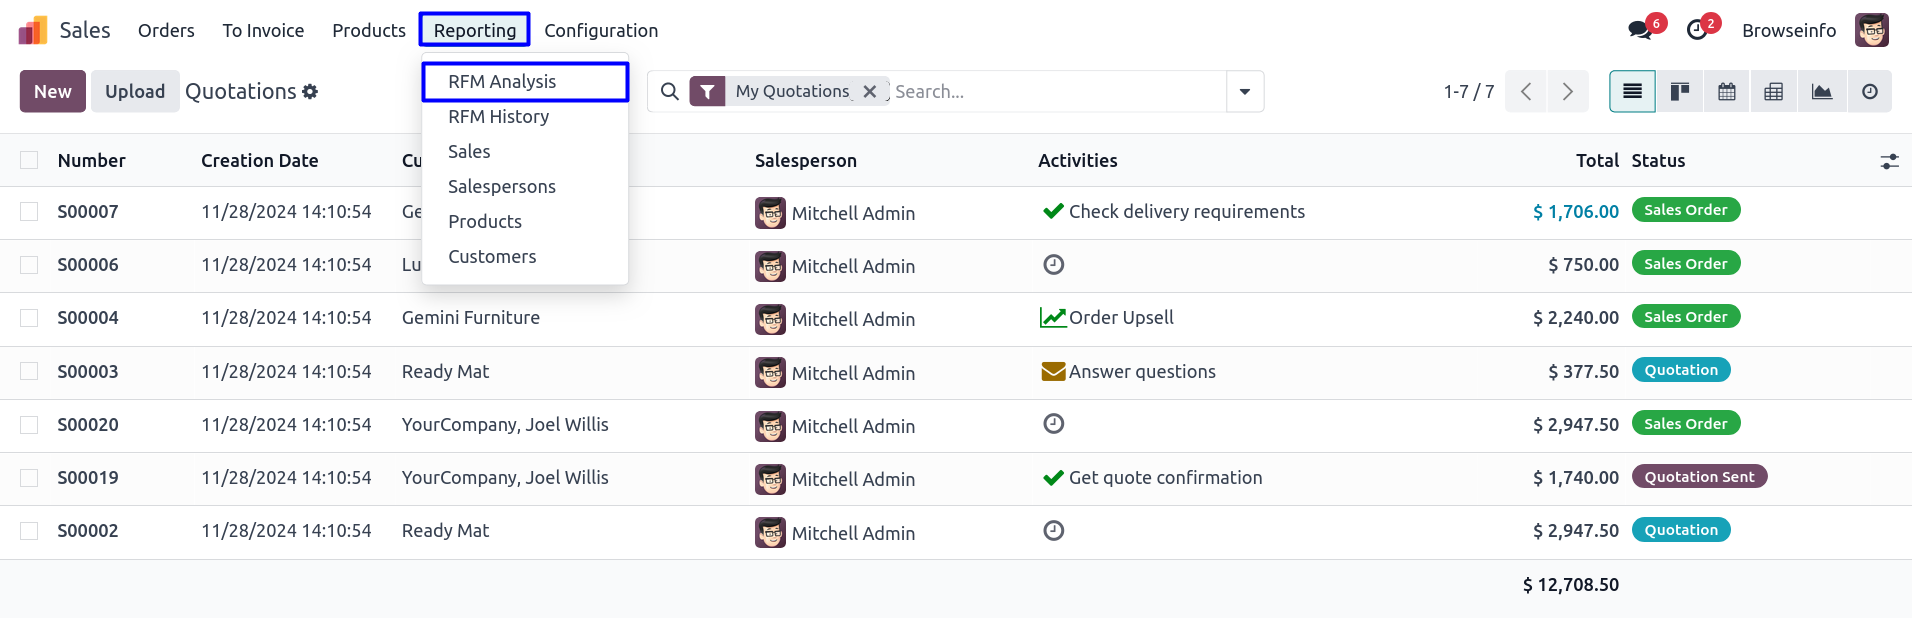The height and width of the screenshot is (618, 1912).
Task: Open the Configuration menu
Action: 601,31
